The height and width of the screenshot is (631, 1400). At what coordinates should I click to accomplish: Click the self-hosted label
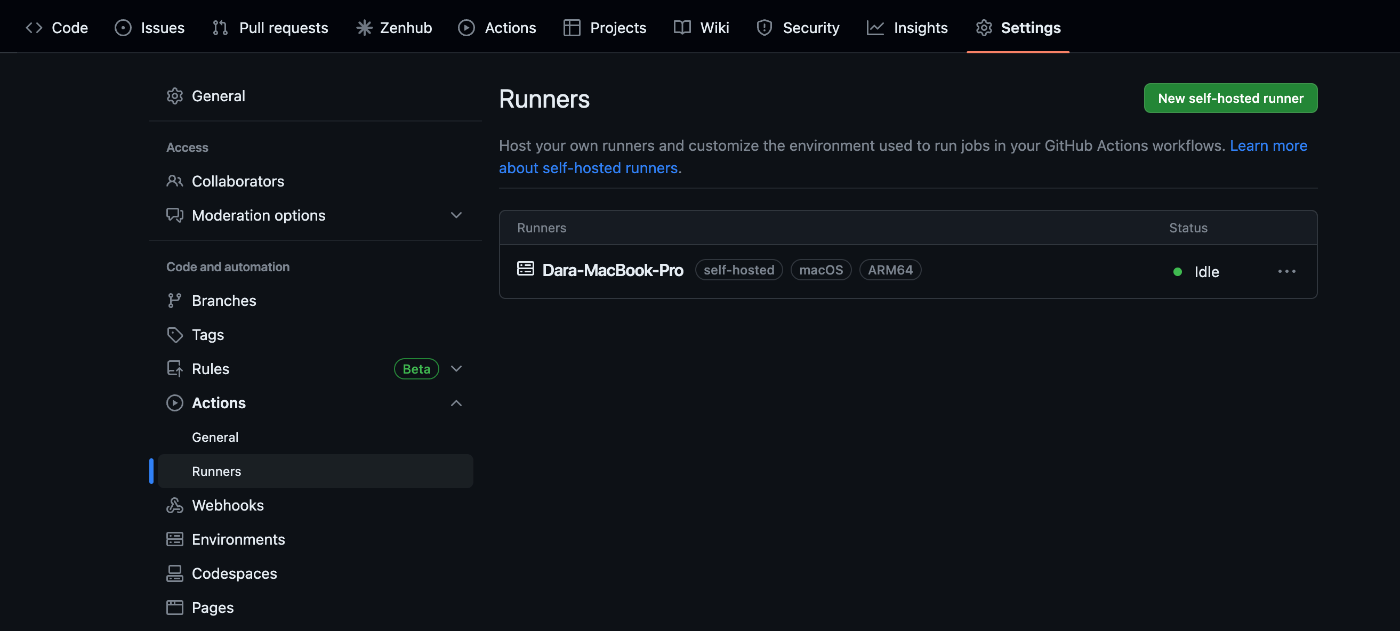pos(739,270)
